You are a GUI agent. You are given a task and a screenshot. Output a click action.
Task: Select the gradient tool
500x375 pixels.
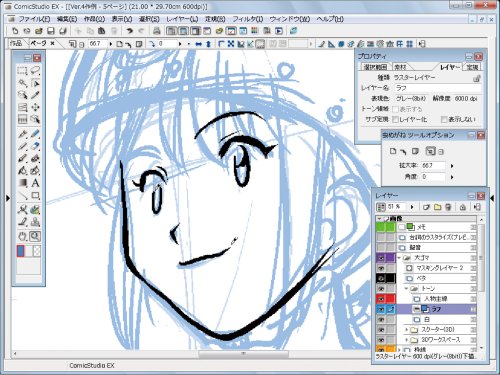coord(22,183)
